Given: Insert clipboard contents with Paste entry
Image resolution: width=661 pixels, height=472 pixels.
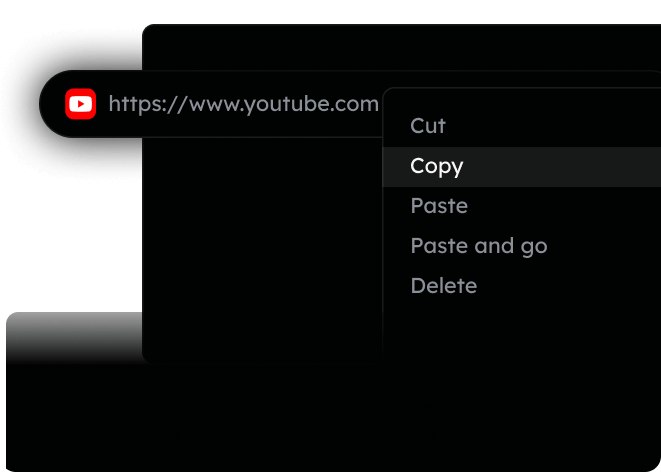Looking at the screenshot, I should coord(439,206).
